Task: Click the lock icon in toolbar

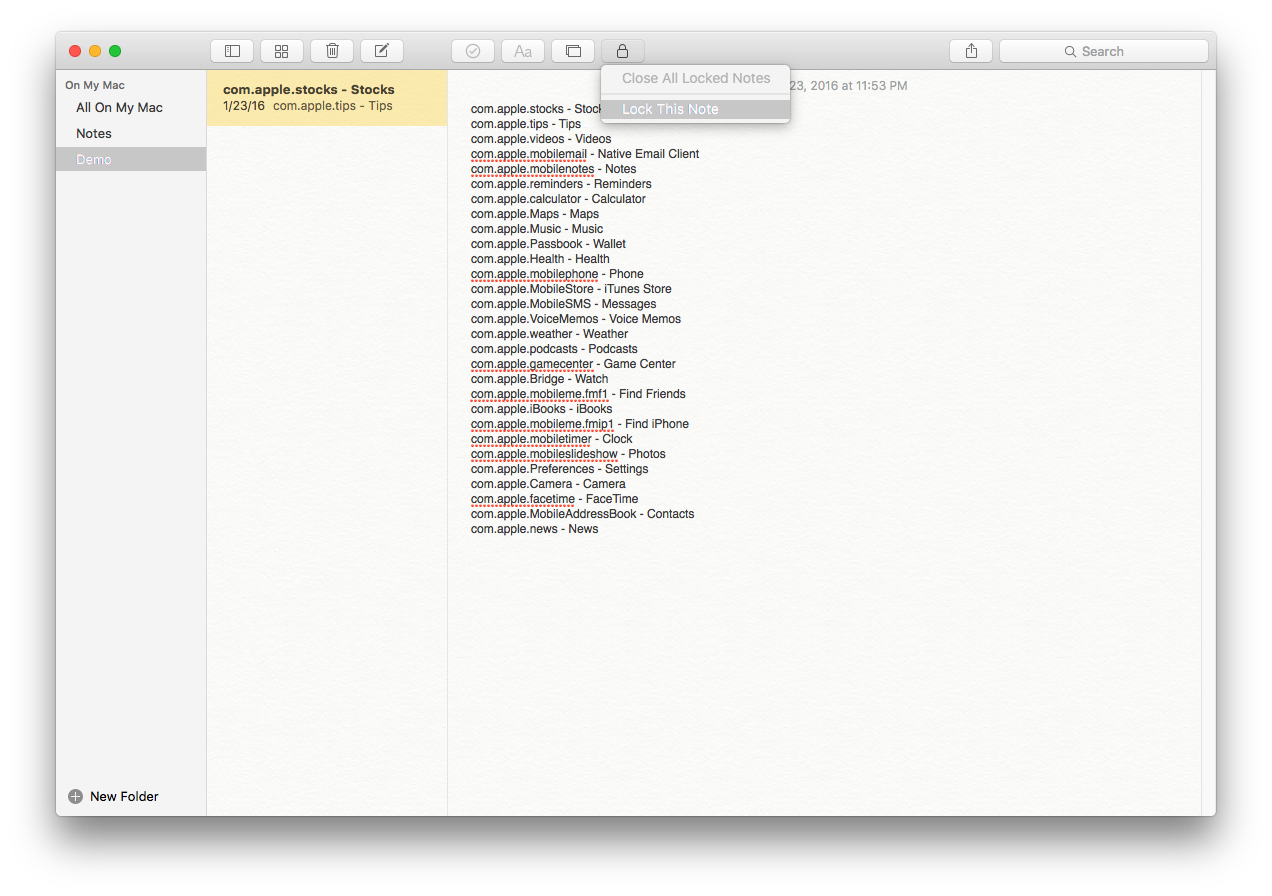Action: [x=623, y=51]
